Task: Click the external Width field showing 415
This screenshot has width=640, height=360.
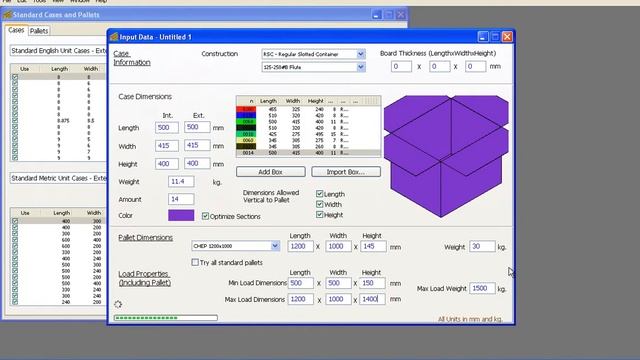Action: 197,145
